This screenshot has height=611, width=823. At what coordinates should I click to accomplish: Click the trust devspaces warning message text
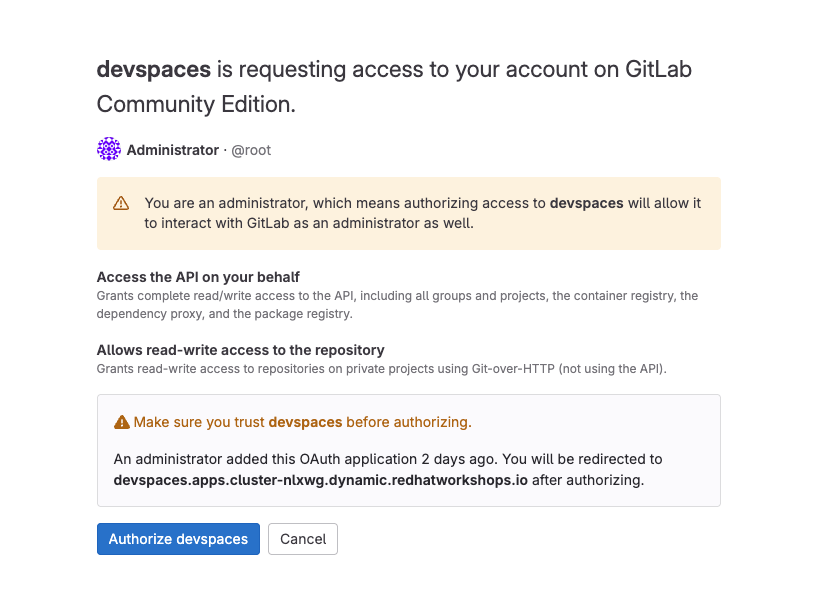(x=300, y=421)
